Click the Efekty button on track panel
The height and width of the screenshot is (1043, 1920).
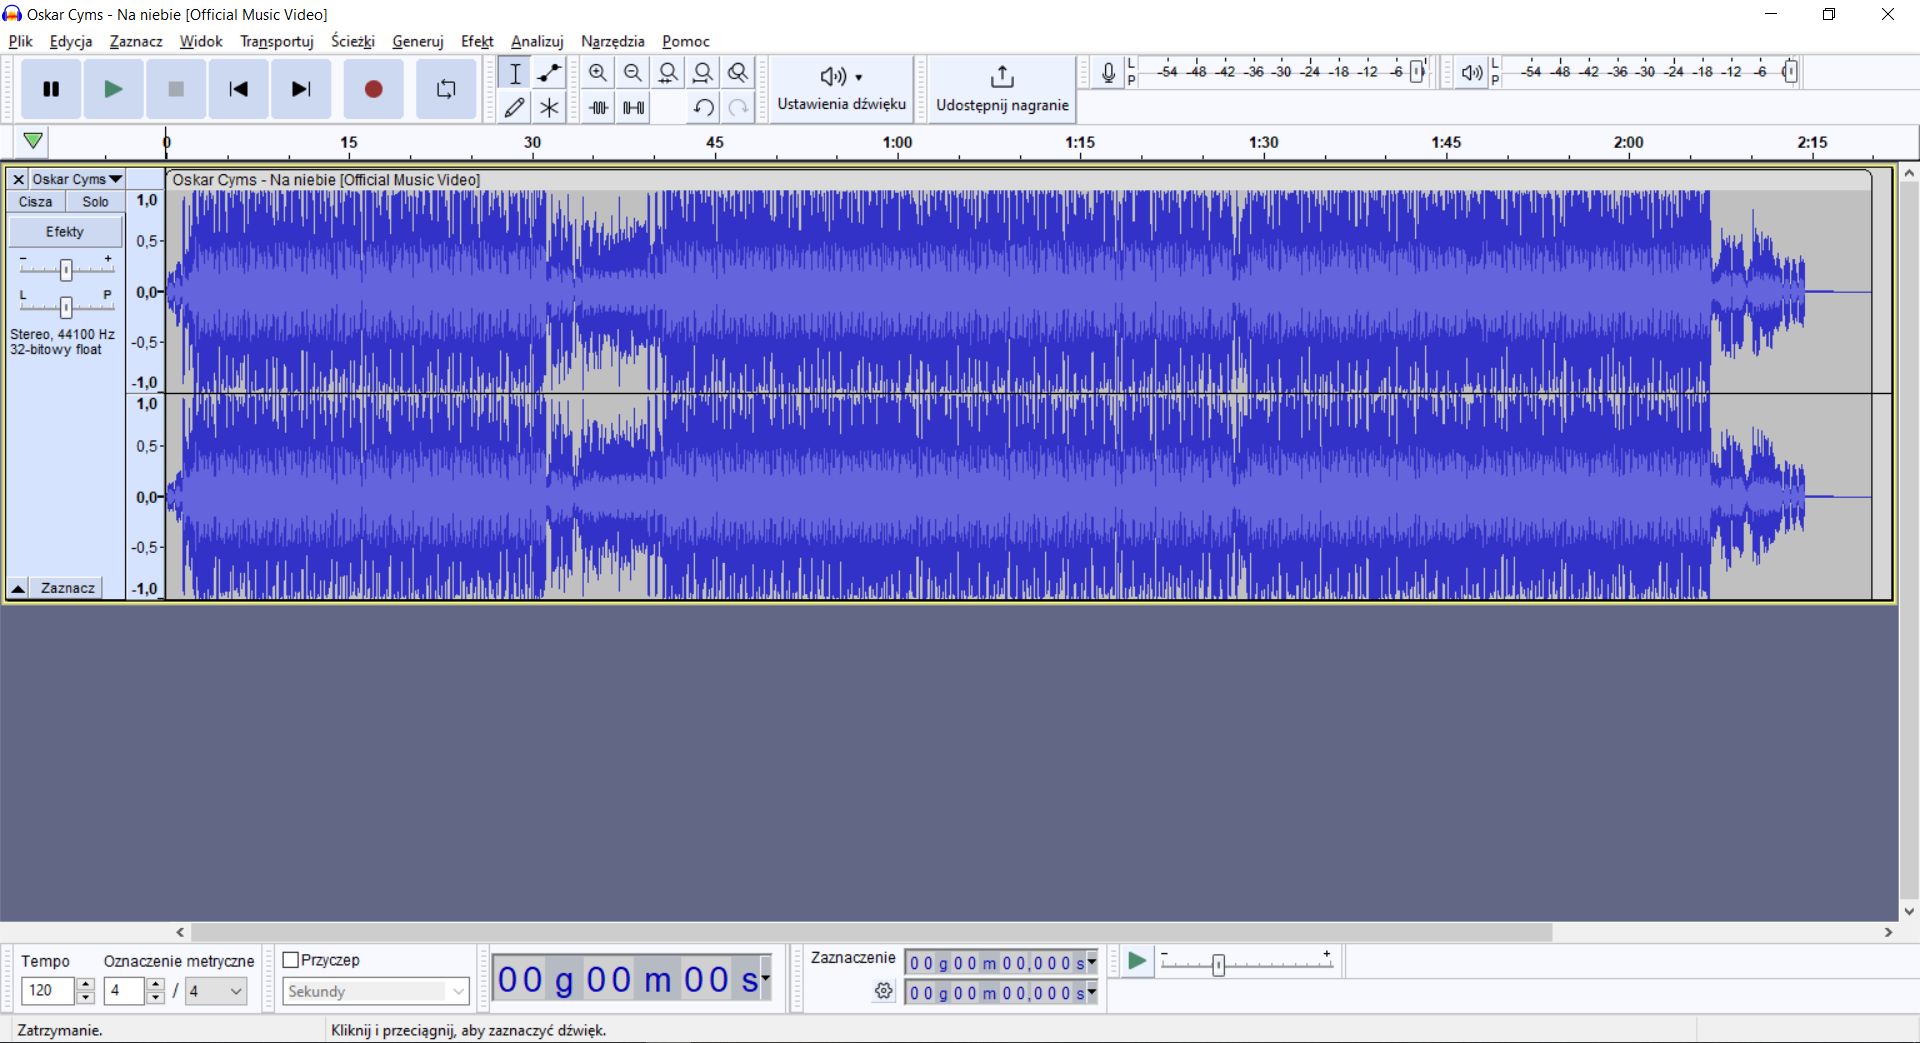[65, 231]
